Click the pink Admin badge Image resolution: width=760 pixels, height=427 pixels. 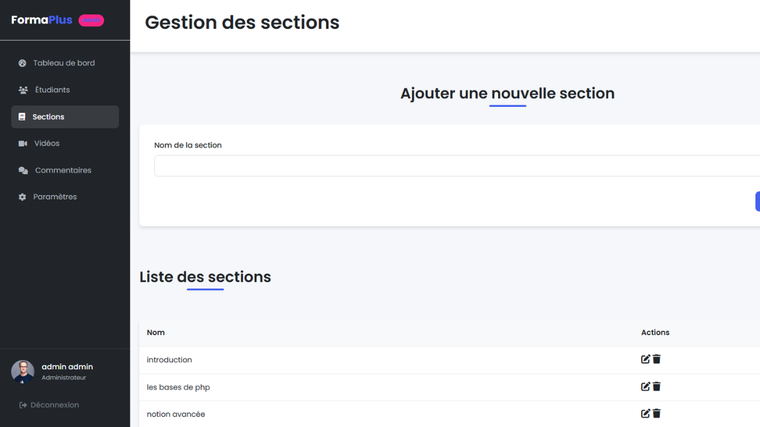(91, 20)
